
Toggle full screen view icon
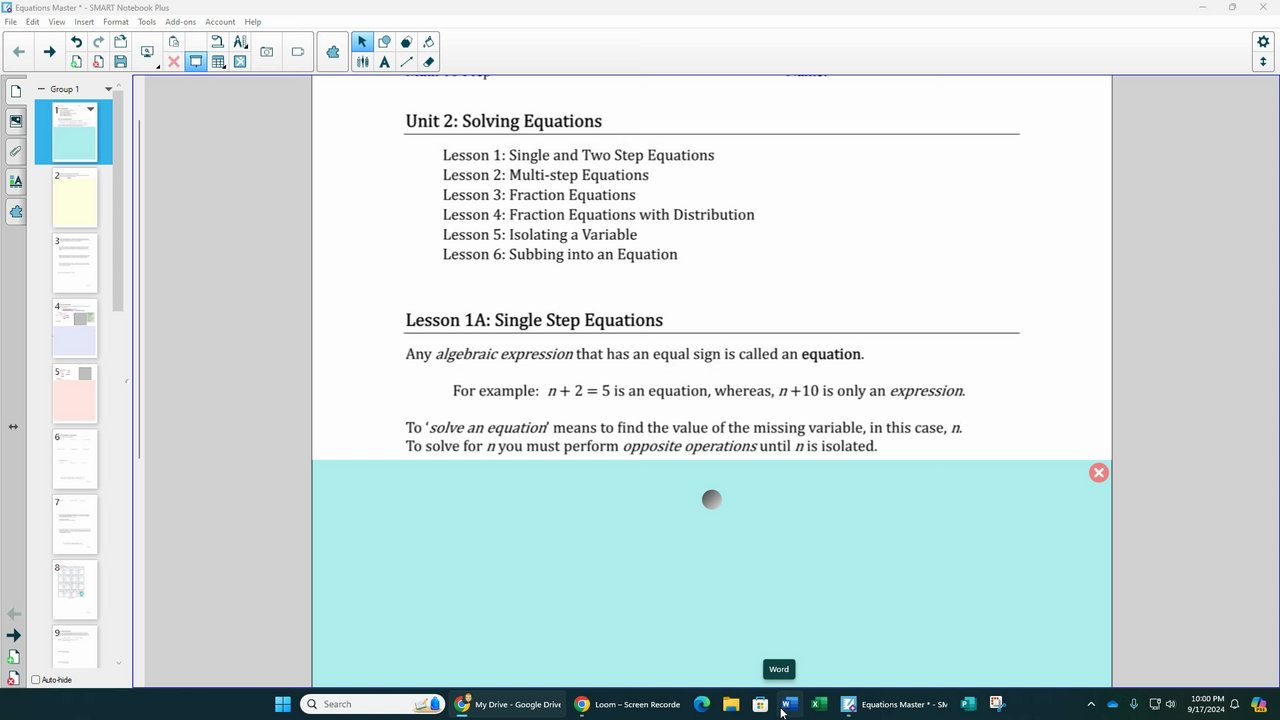pyautogui.click(x=240, y=62)
